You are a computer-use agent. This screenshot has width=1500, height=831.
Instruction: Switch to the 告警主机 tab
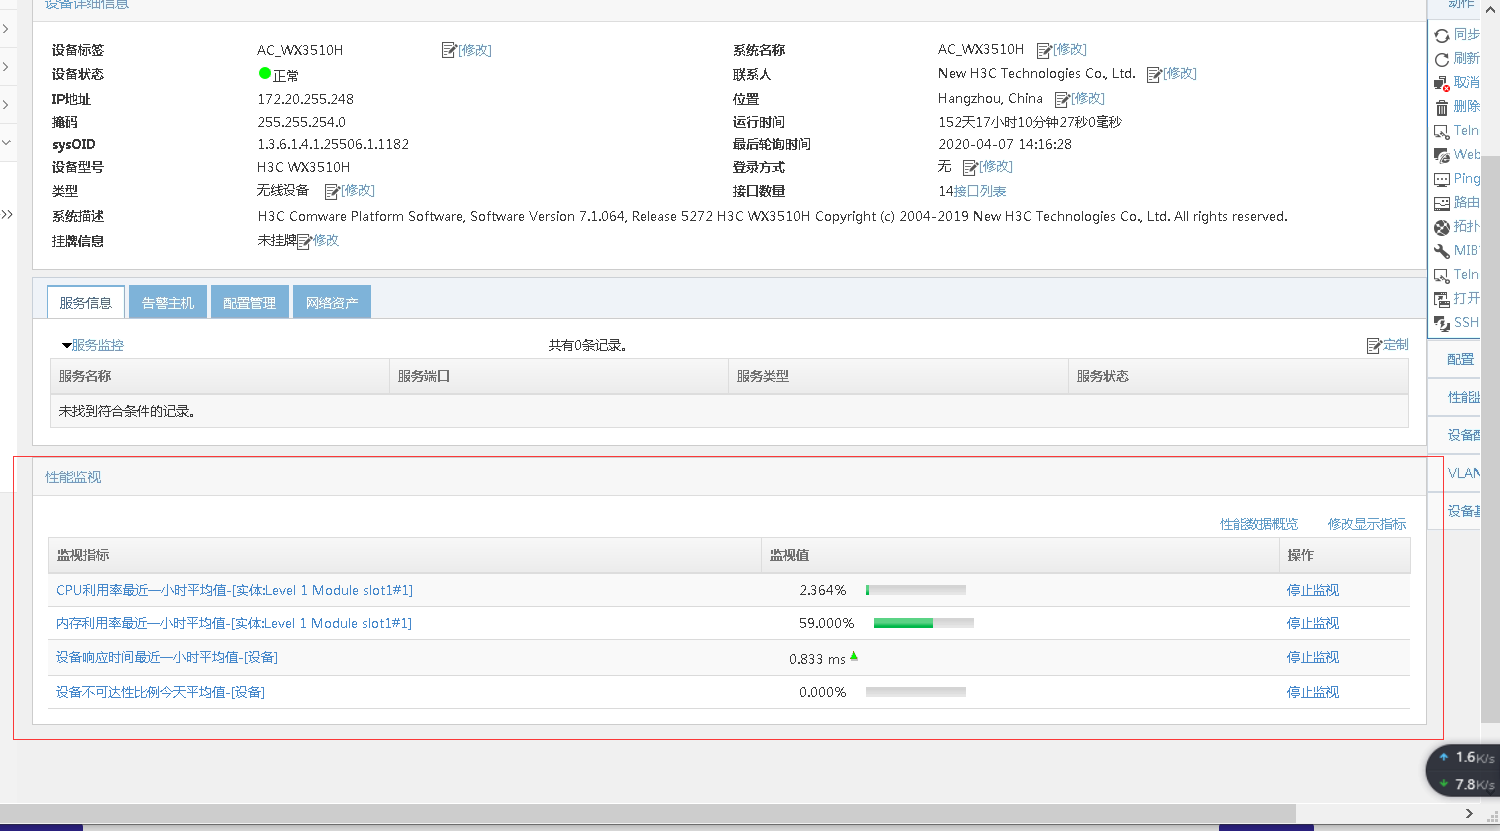pos(168,302)
